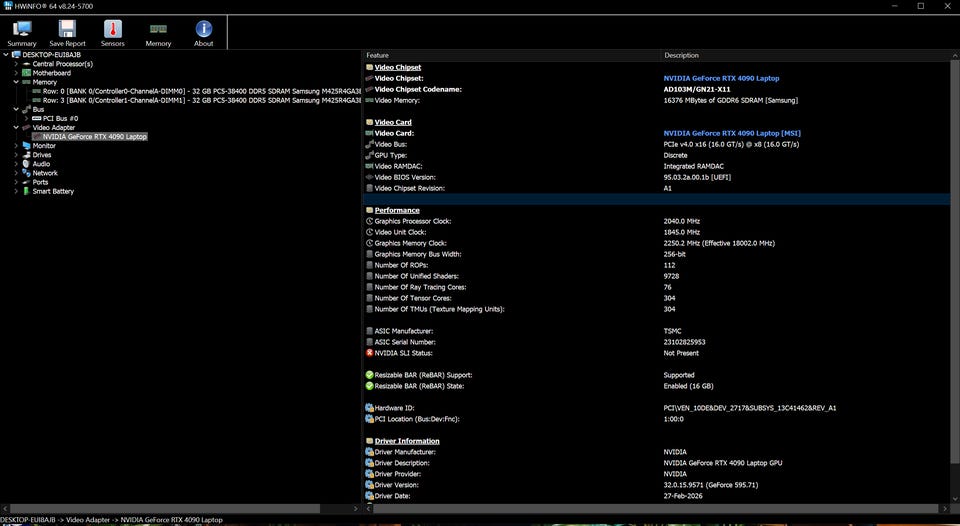Click the tree panel horizontal scrollbar
960x526 pixels.
pos(165,509)
